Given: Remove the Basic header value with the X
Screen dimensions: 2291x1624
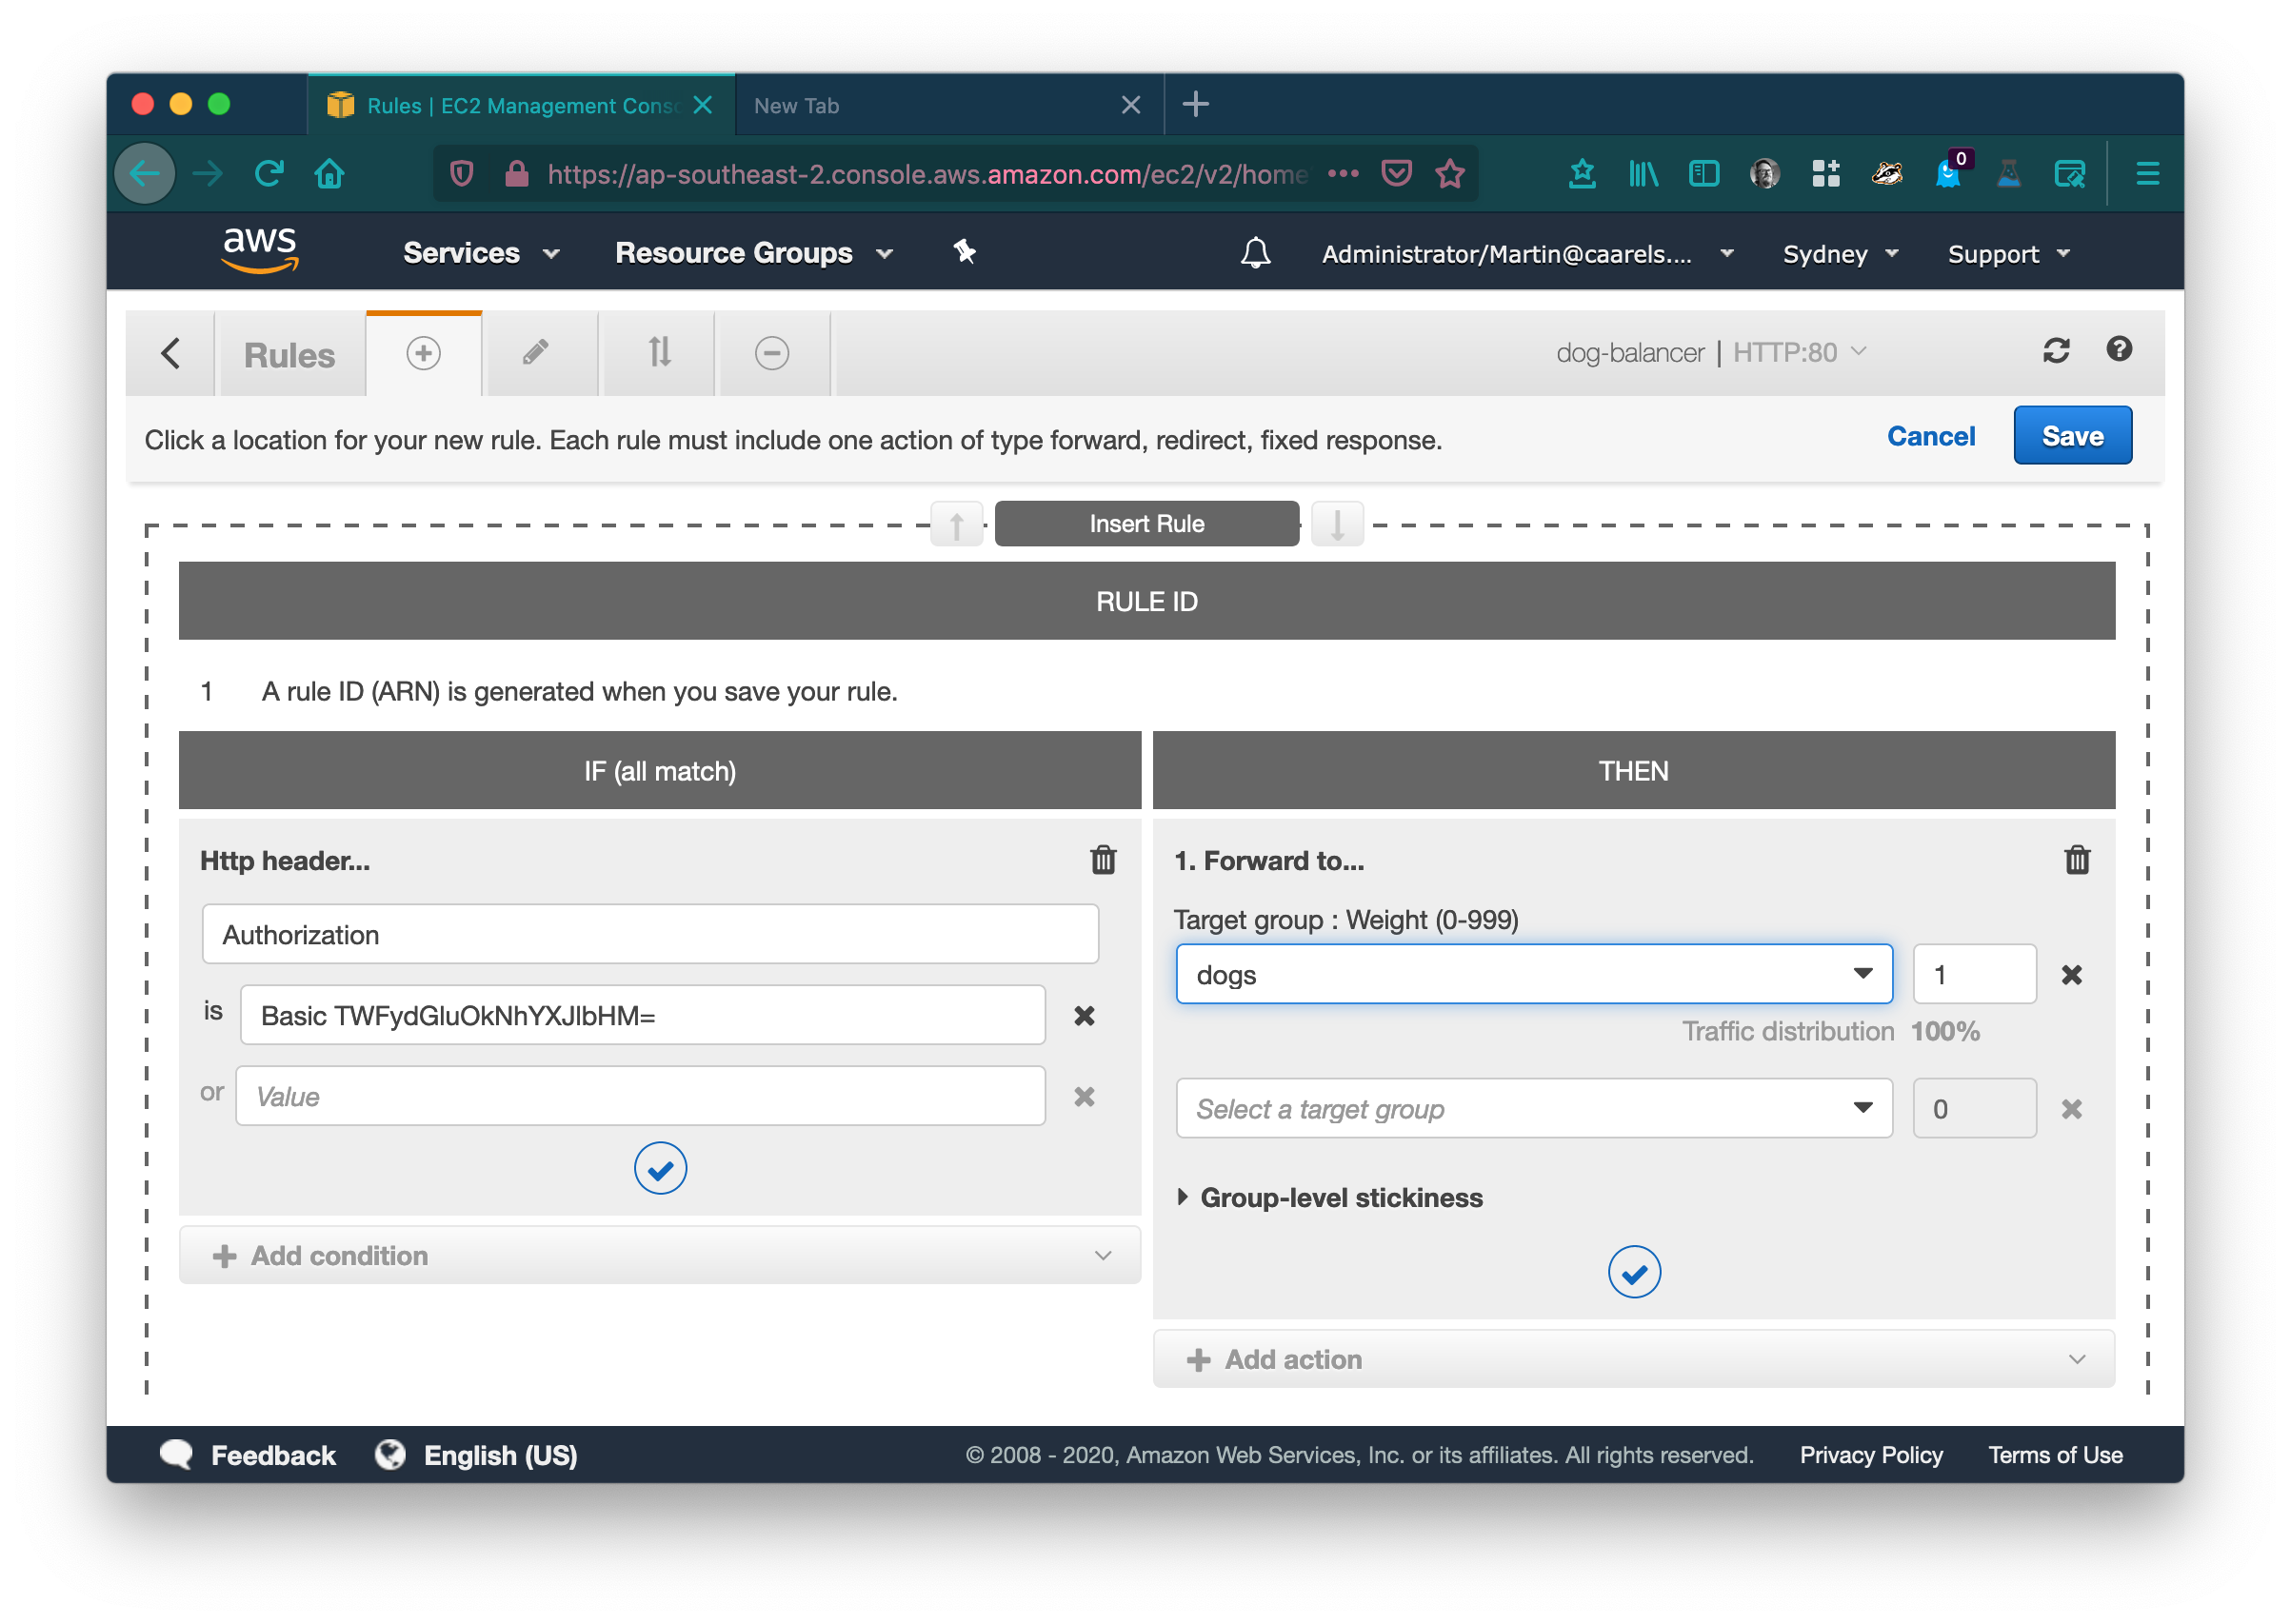Looking at the screenshot, I should click(1084, 1016).
